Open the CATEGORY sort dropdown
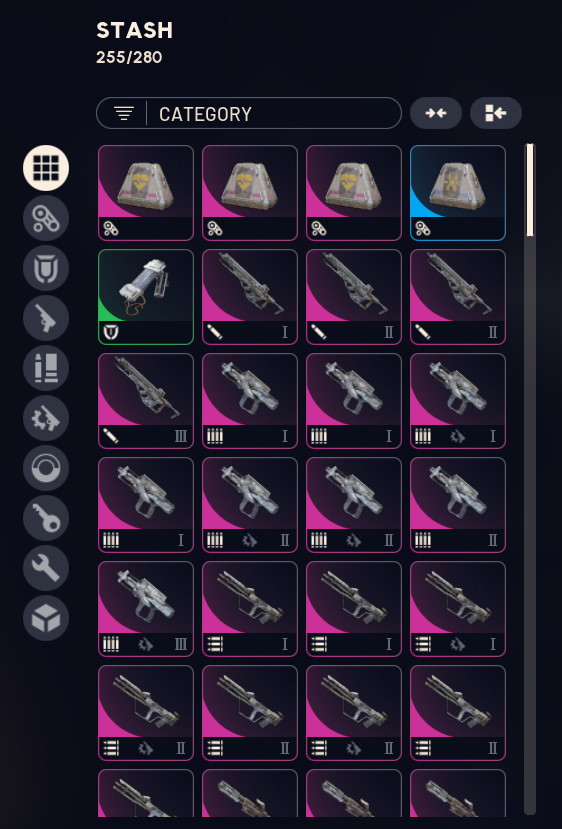This screenshot has width=562, height=829. click(249, 113)
